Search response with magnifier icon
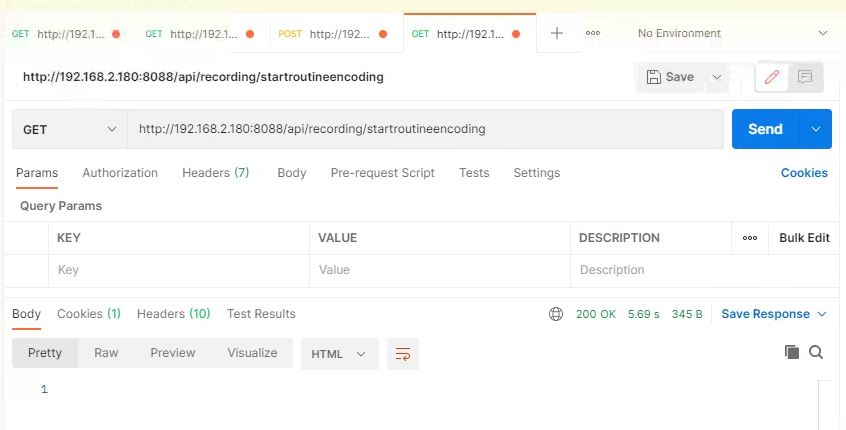The width and height of the screenshot is (846, 430). (816, 352)
